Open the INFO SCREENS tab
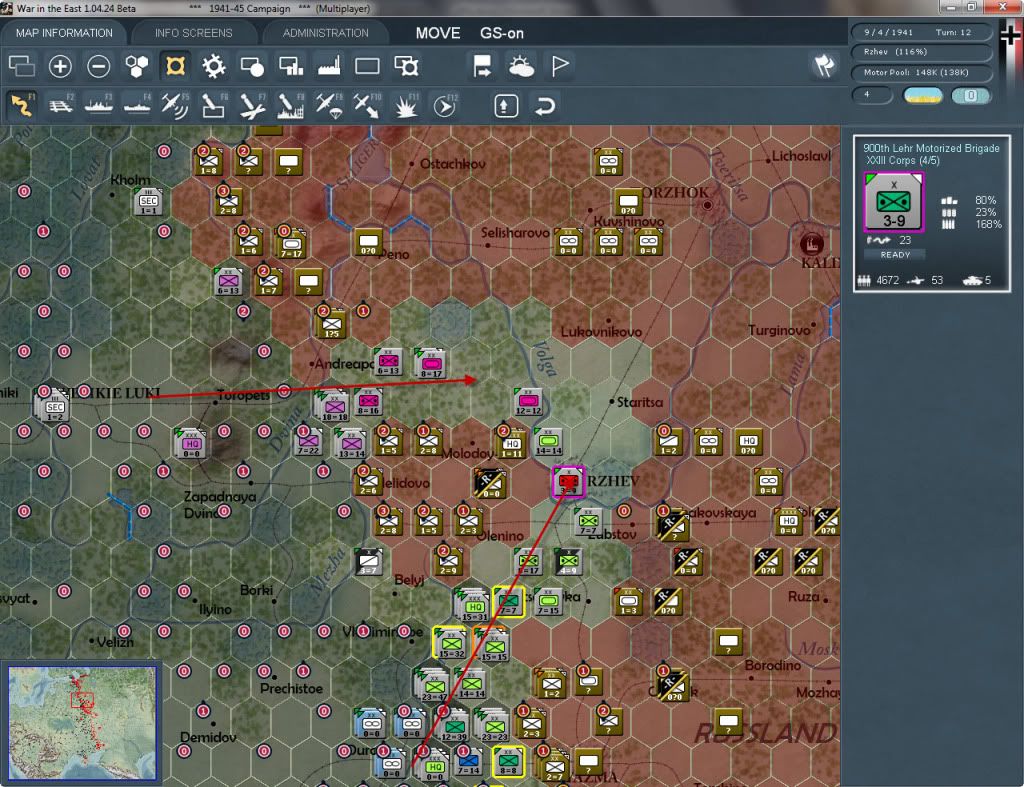 [193, 33]
